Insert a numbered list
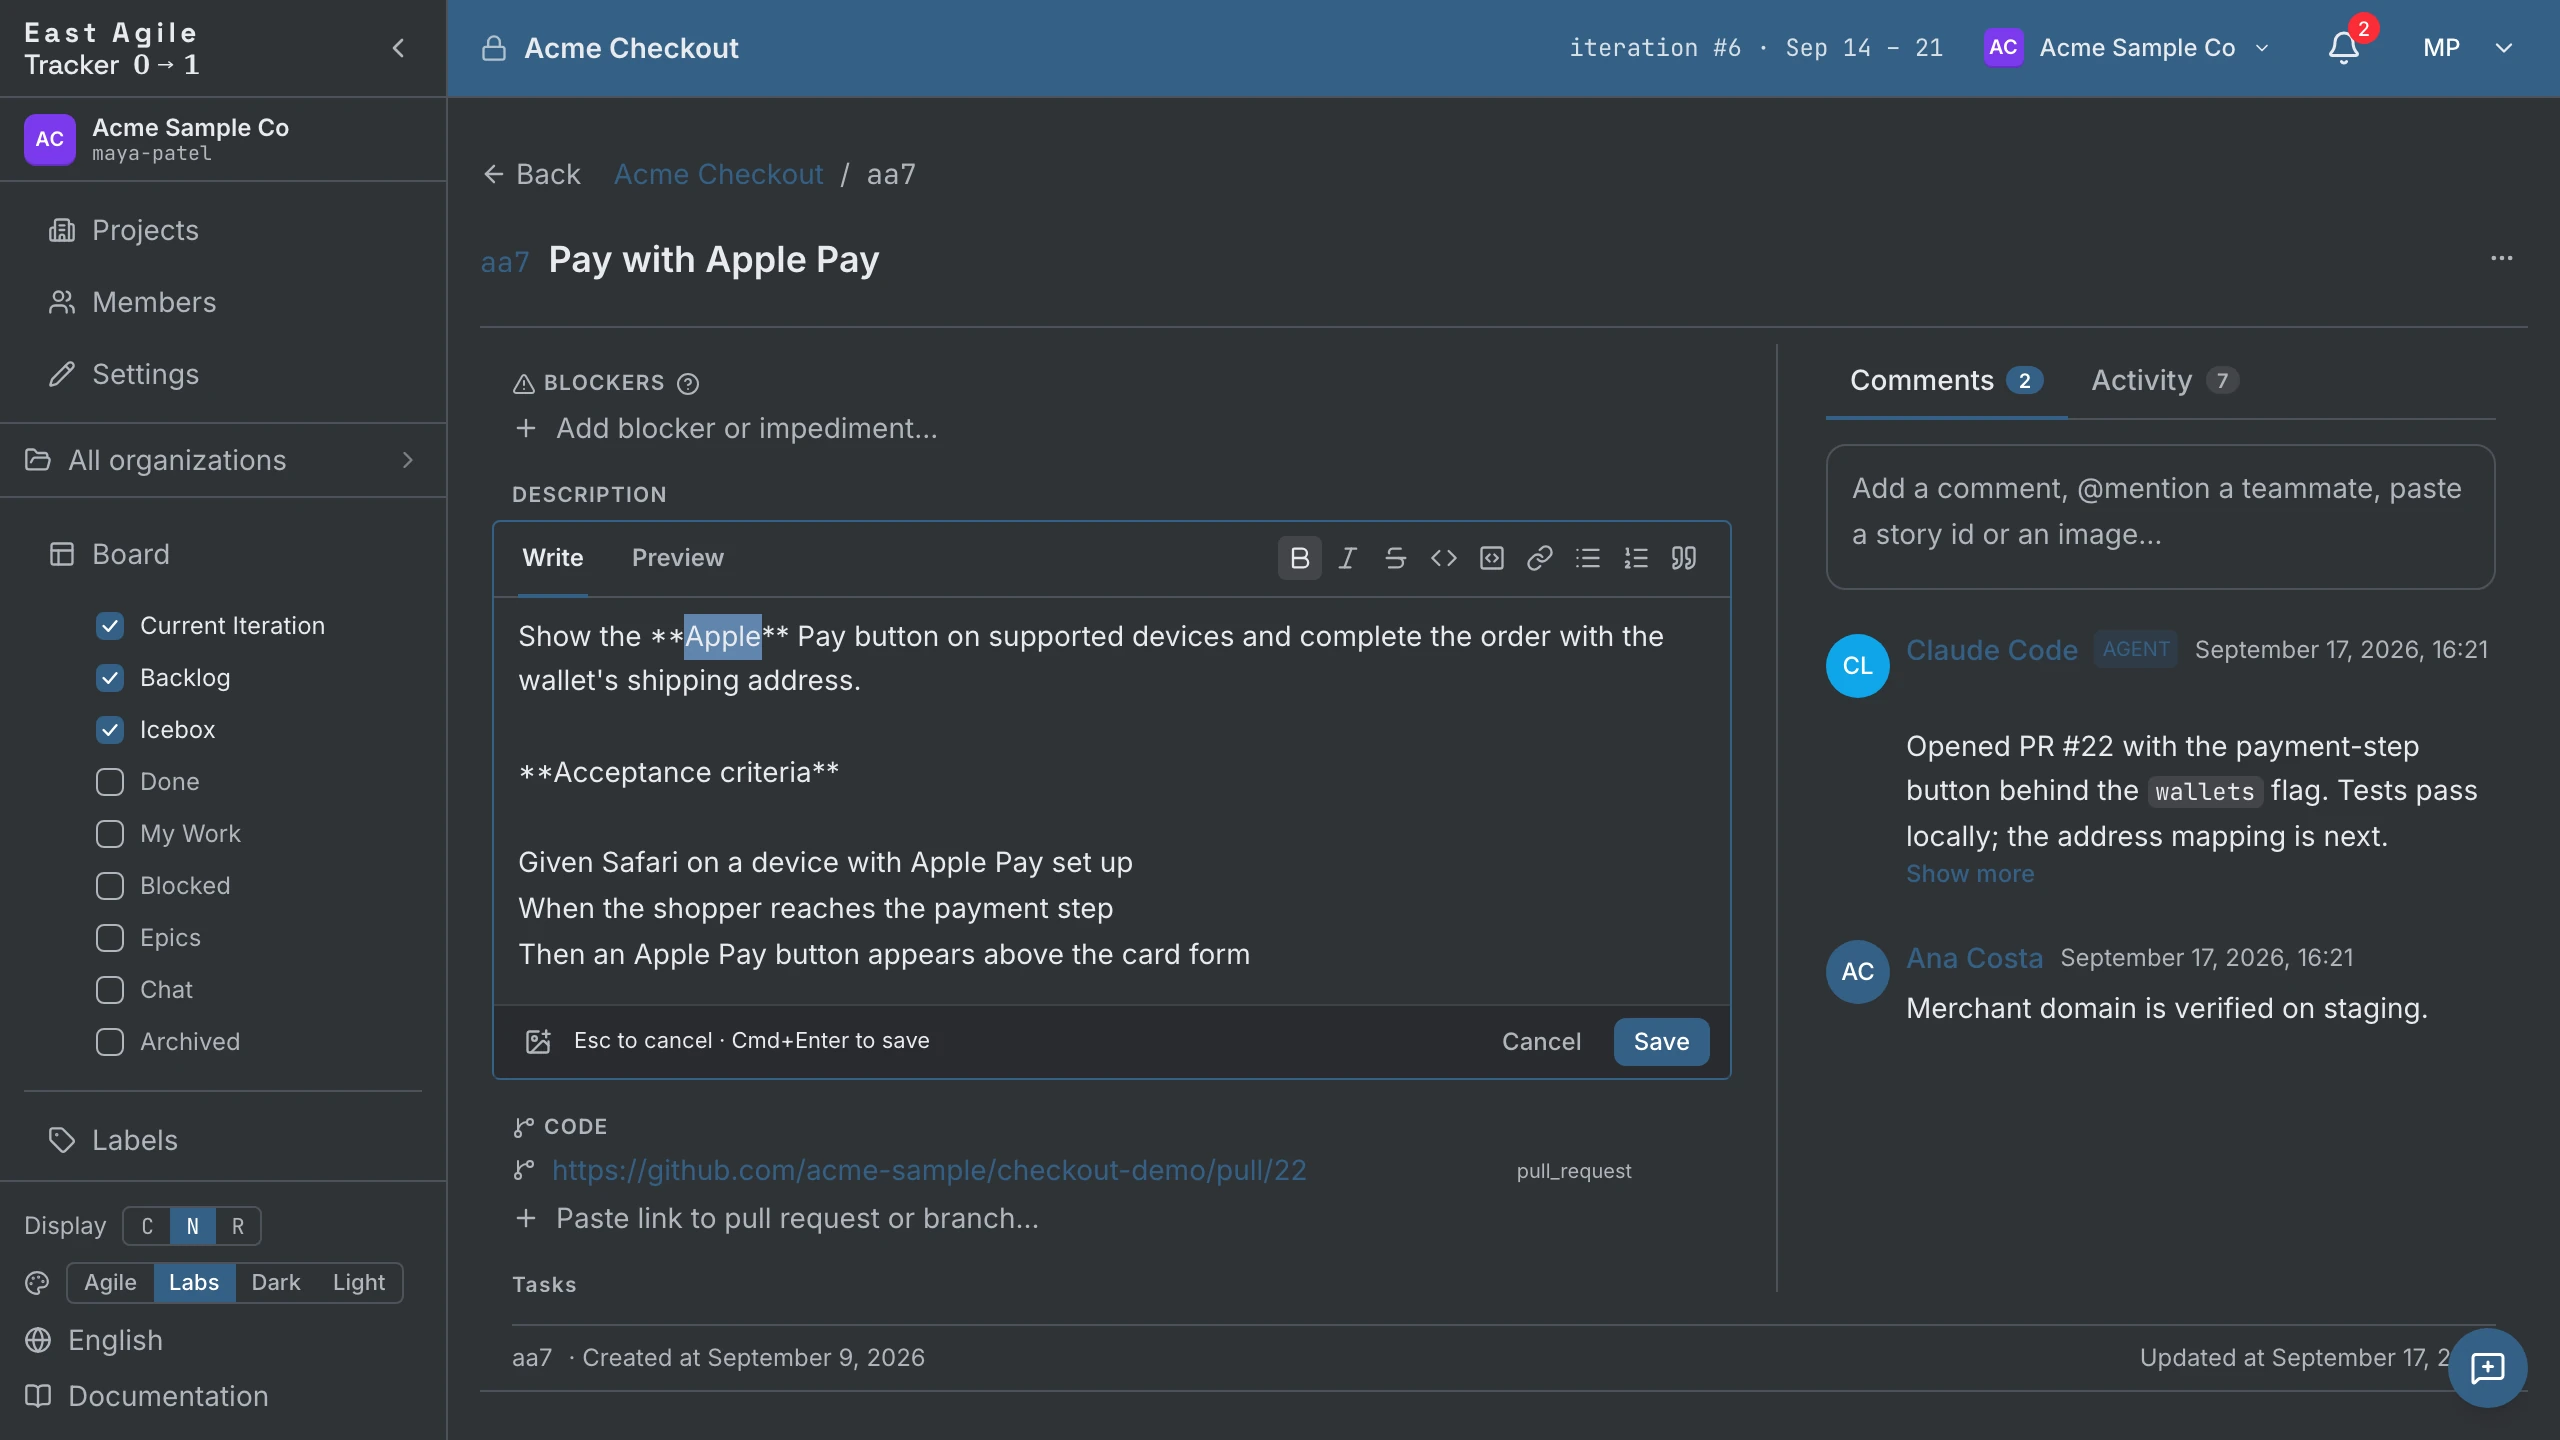Image resolution: width=2560 pixels, height=1440 pixels. tap(1635, 558)
